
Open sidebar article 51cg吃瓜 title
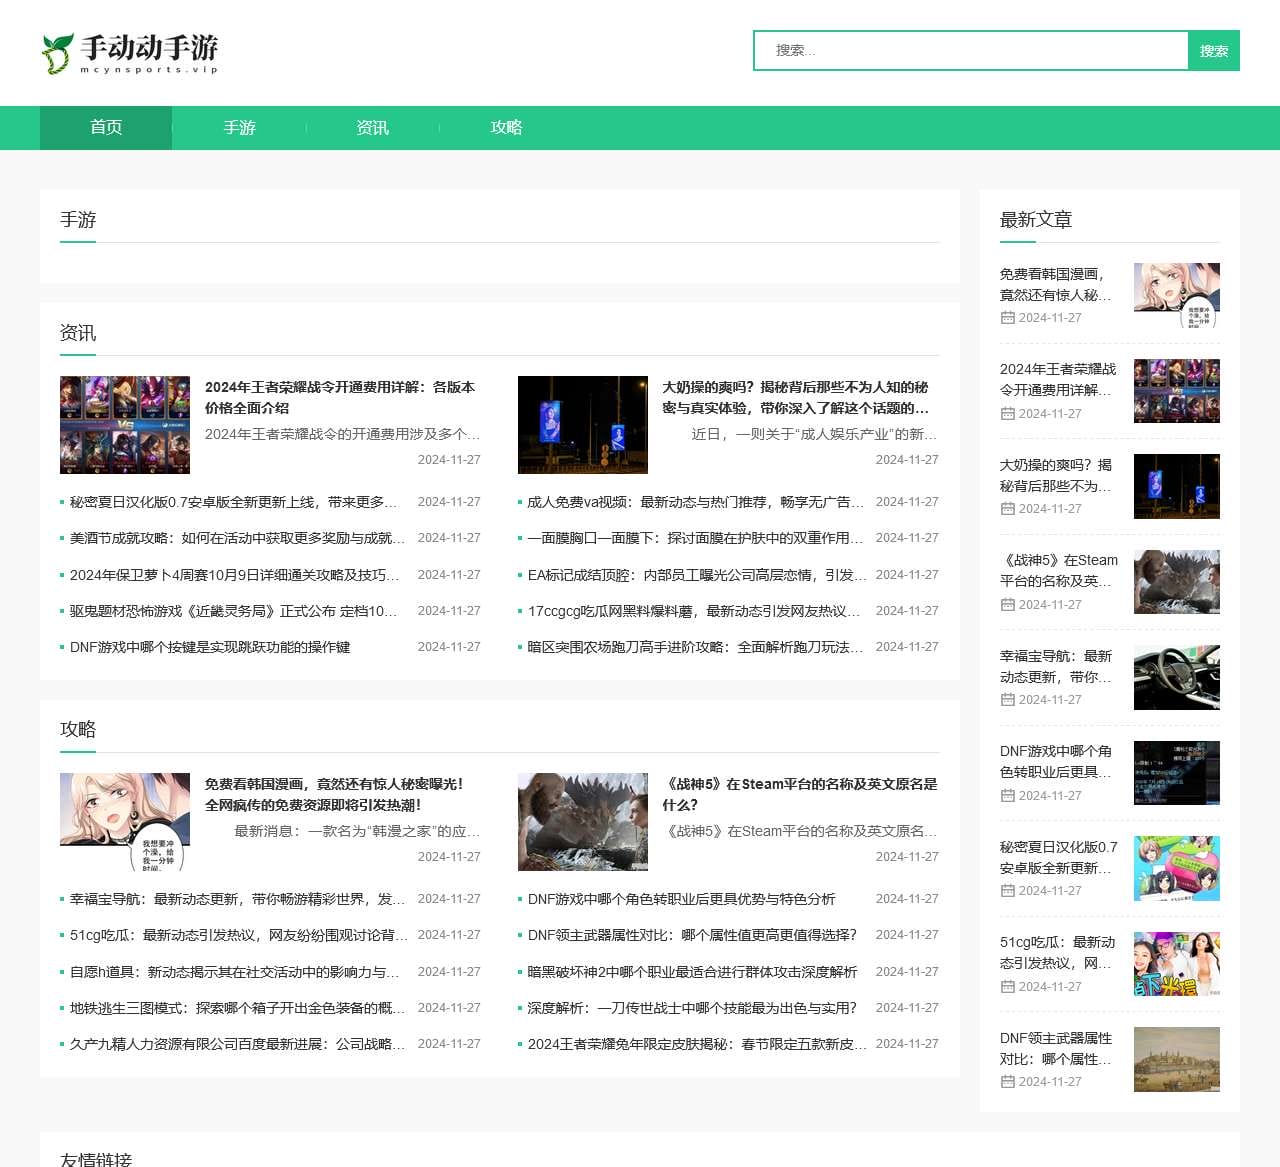tap(1057, 953)
